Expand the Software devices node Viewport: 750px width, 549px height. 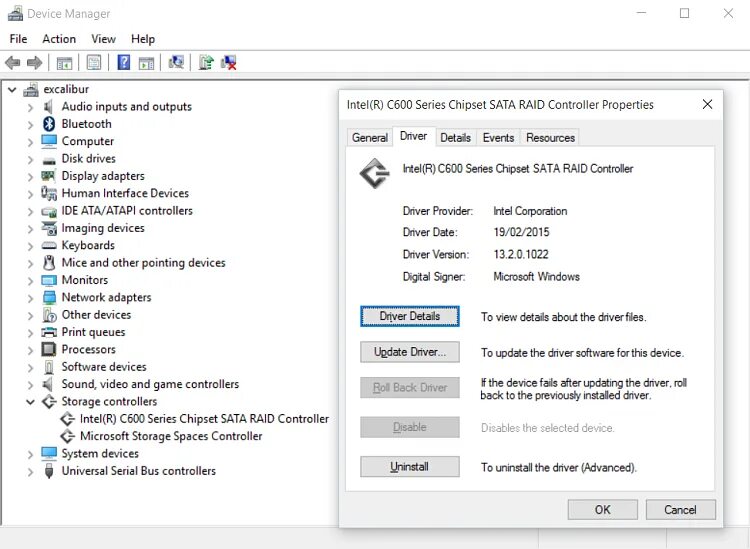click(31, 367)
